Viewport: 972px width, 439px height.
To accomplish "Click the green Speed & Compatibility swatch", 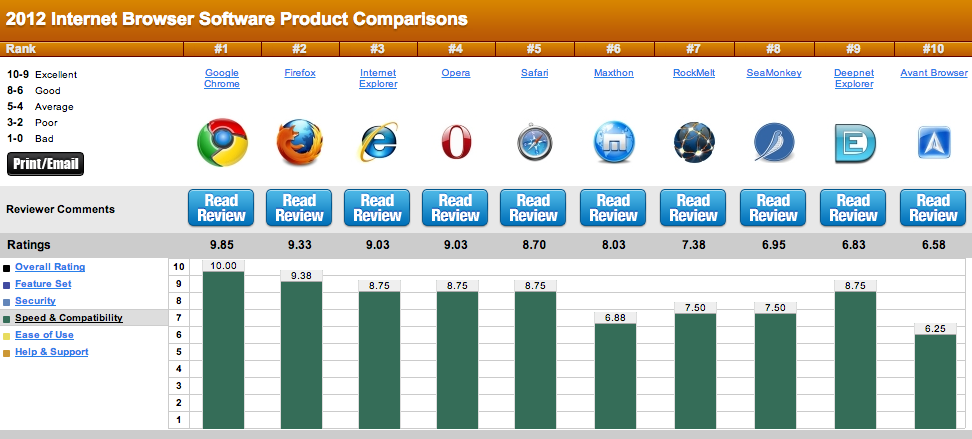I will coord(7,319).
